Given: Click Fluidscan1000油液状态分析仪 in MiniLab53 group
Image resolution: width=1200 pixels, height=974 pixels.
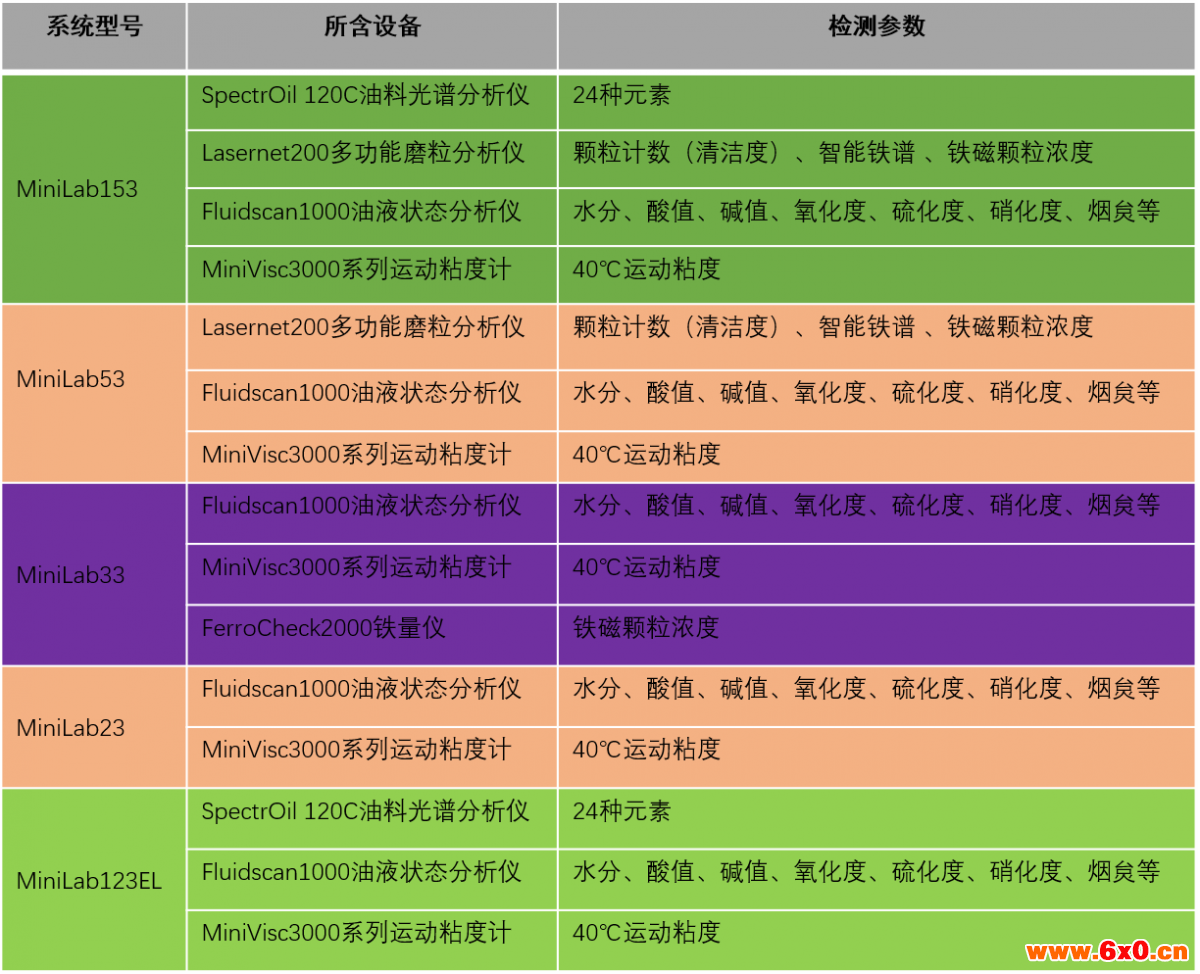Looking at the screenshot, I should pyautogui.click(x=372, y=400).
